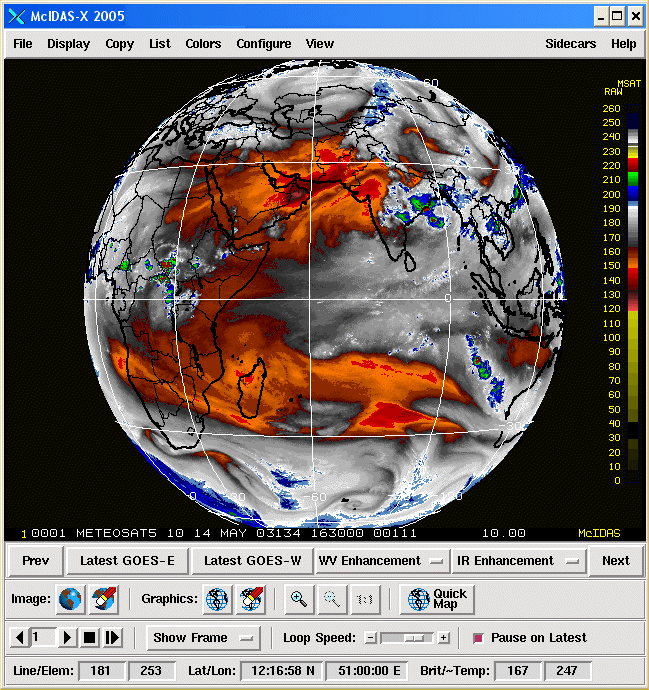The height and width of the screenshot is (690, 649).
Task: Open the IR Enhancement dropdown
Action: click(x=517, y=561)
